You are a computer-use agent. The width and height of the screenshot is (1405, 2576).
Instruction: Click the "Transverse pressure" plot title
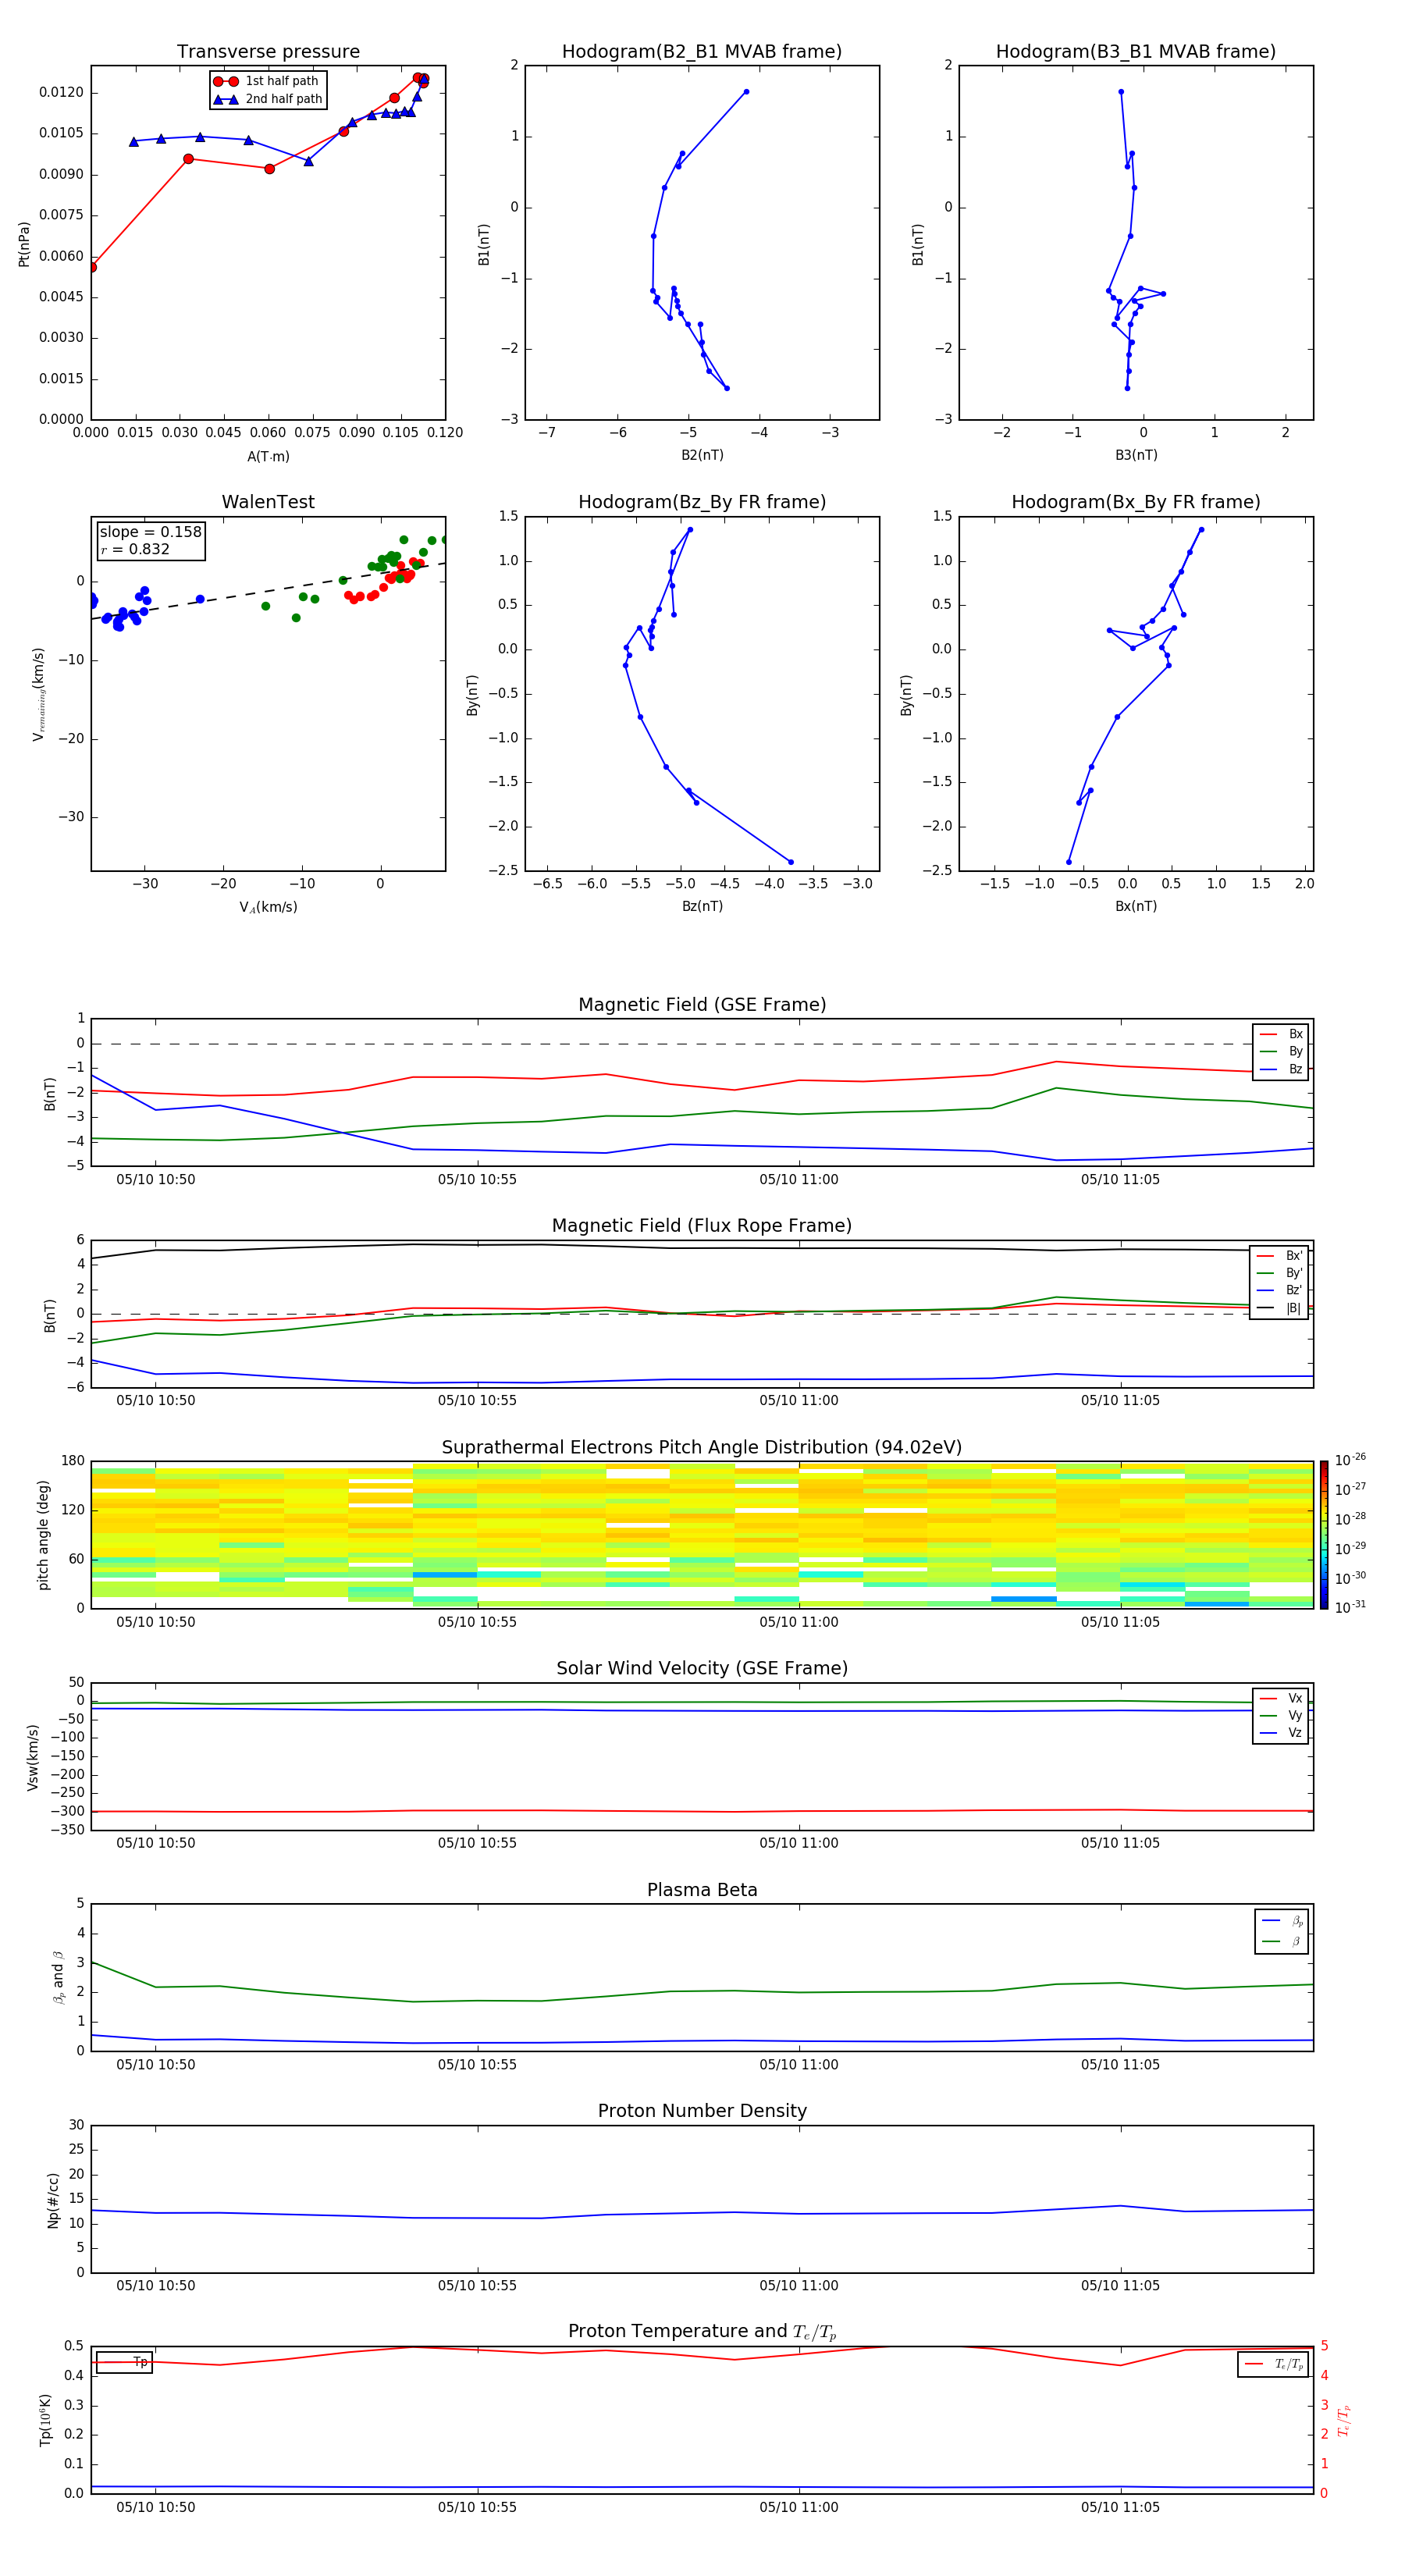pyautogui.click(x=268, y=52)
